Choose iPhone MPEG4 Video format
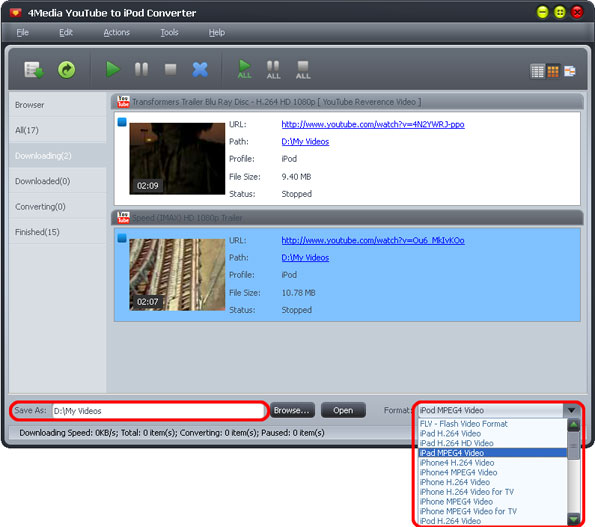This screenshot has height=527, width=595. [x=493, y=501]
